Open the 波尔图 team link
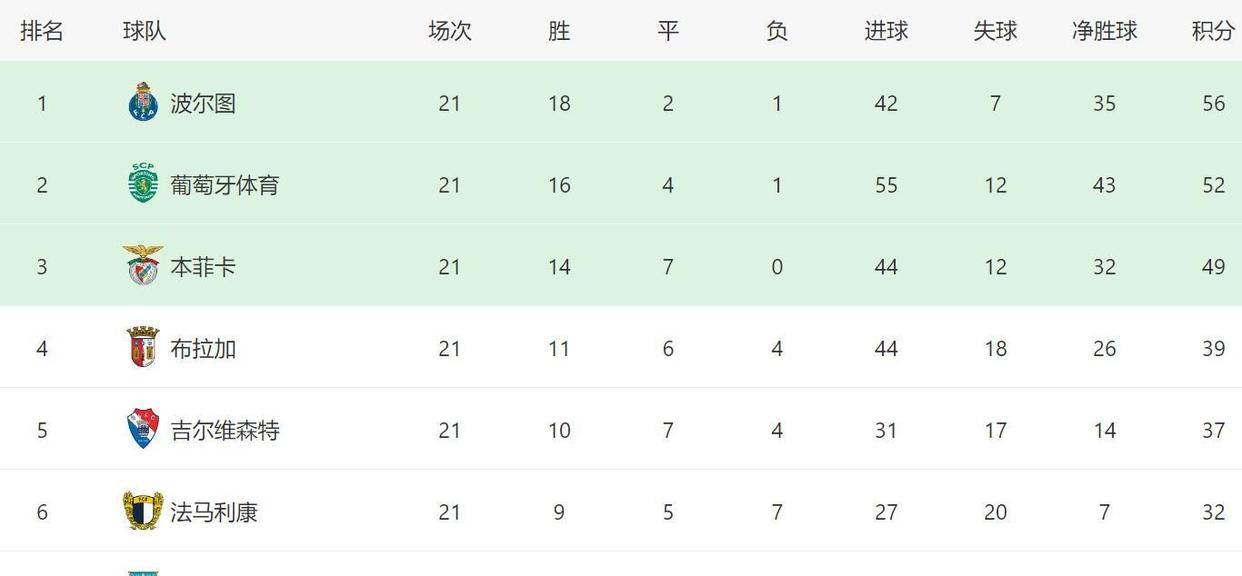Viewport: 1242px width, 576px height. pyautogui.click(x=203, y=103)
